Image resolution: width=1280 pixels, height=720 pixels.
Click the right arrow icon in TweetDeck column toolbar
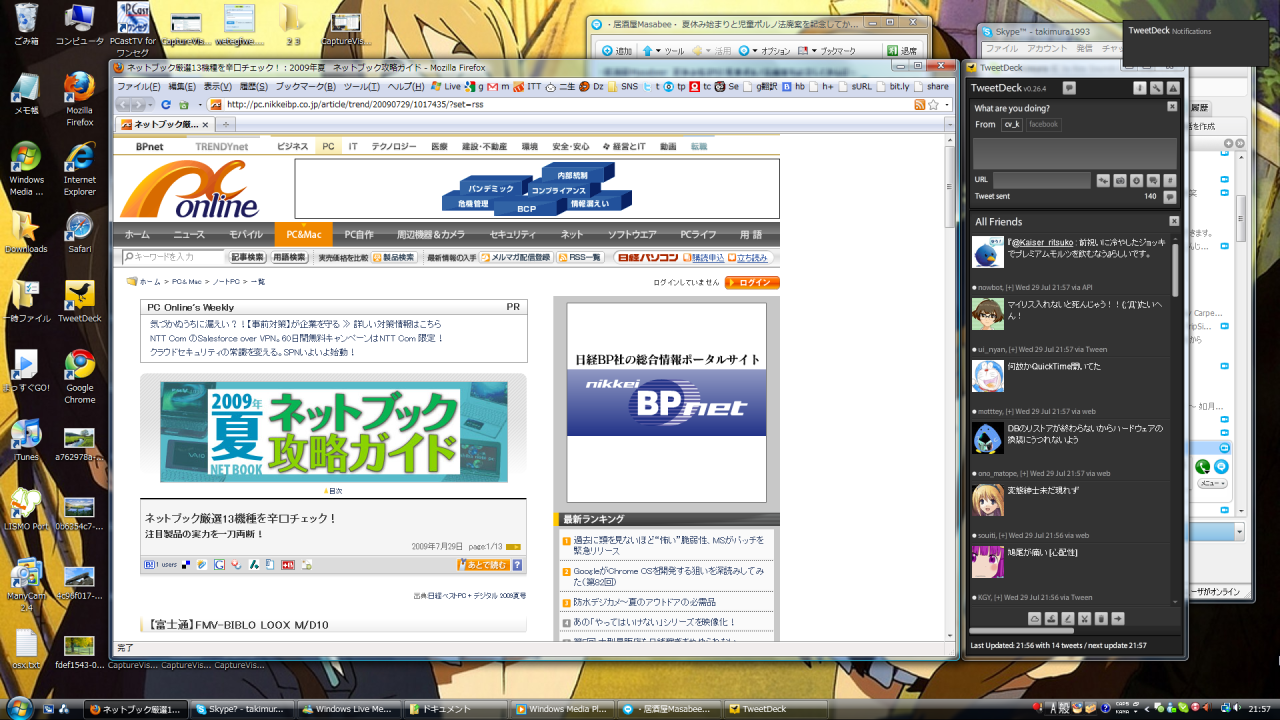(1118, 618)
